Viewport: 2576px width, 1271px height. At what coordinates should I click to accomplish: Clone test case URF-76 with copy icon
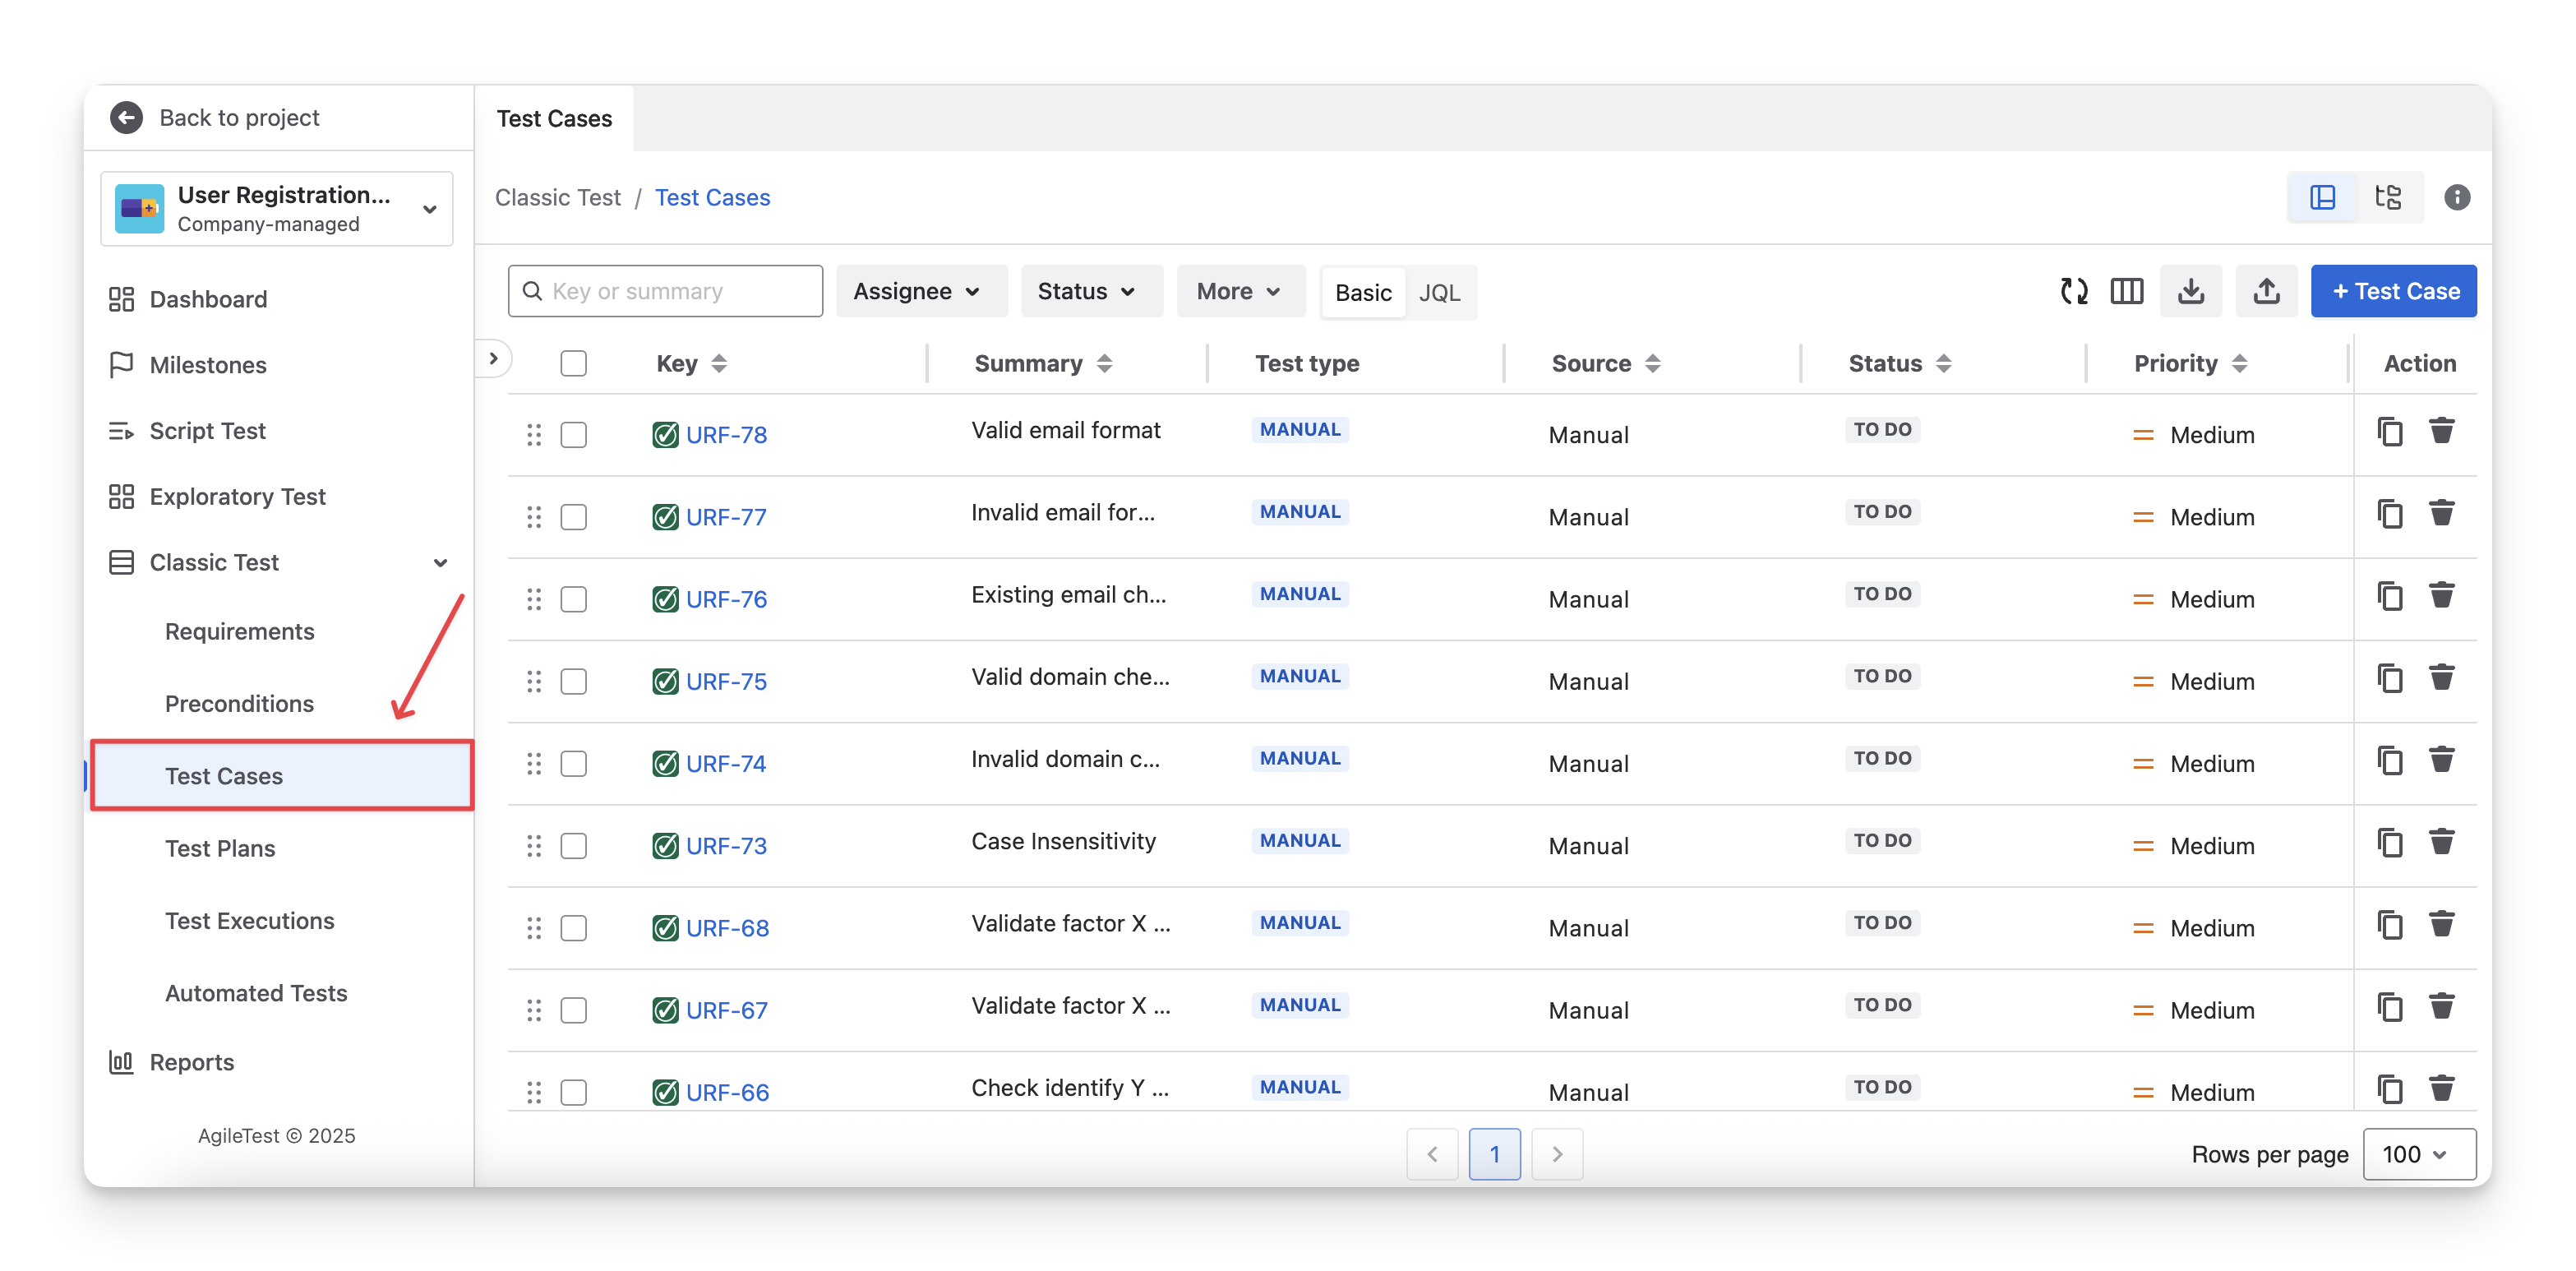pos(2389,596)
